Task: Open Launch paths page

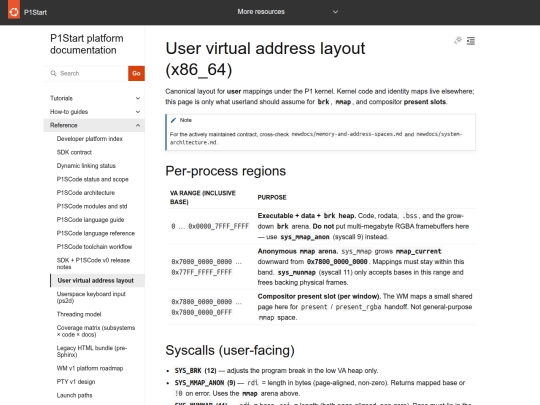Action: pyautogui.click(x=74, y=395)
